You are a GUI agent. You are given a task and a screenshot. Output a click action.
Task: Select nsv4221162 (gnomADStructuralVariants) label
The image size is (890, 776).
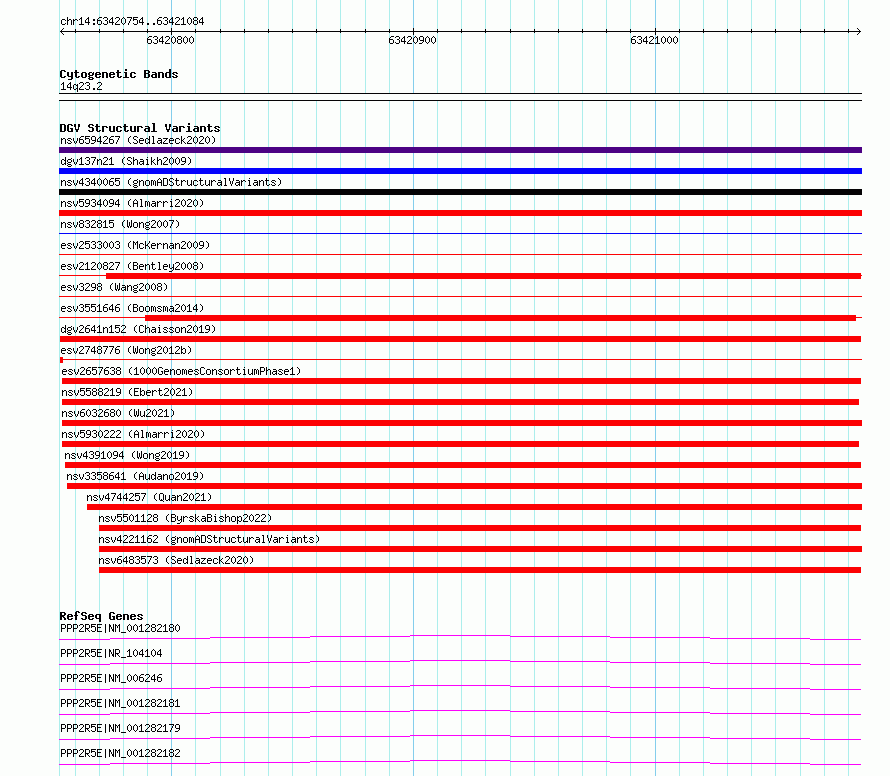(209, 539)
